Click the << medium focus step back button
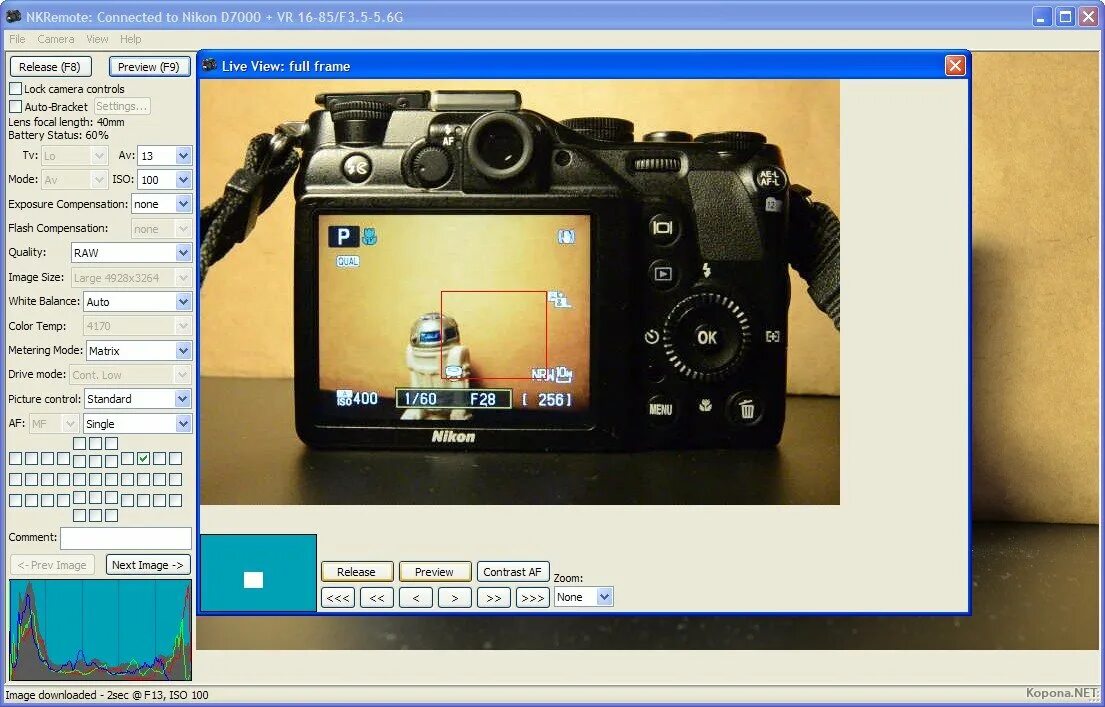Image resolution: width=1105 pixels, height=707 pixels. 376,597
